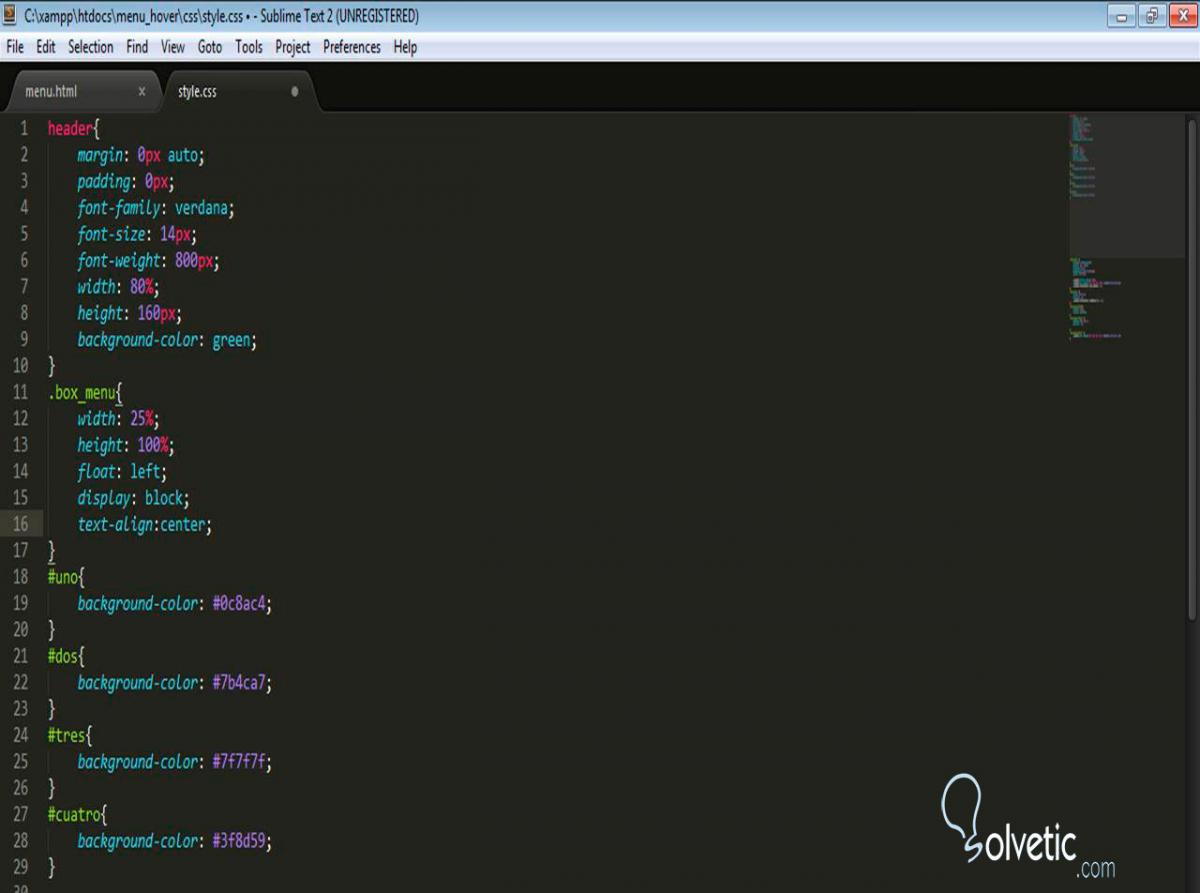The height and width of the screenshot is (893, 1200).
Task: Click the 'width: 80%;' line
Action: 118,287
